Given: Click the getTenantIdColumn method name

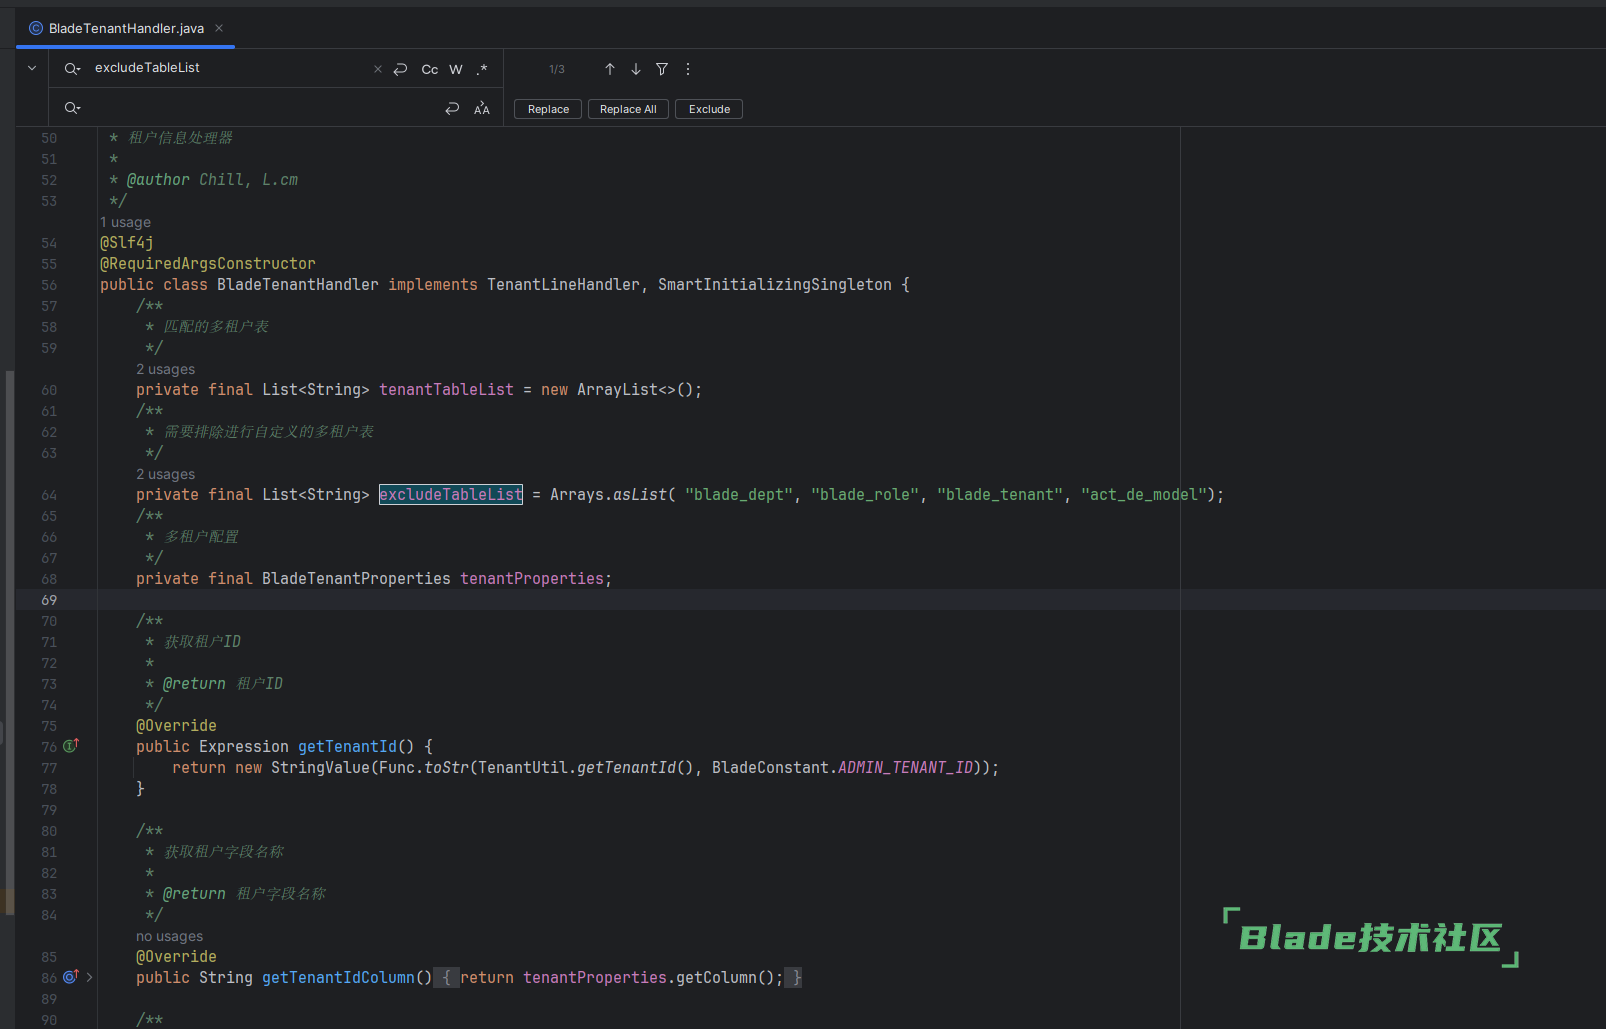Looking at the screenshot, I should [338, 978].
